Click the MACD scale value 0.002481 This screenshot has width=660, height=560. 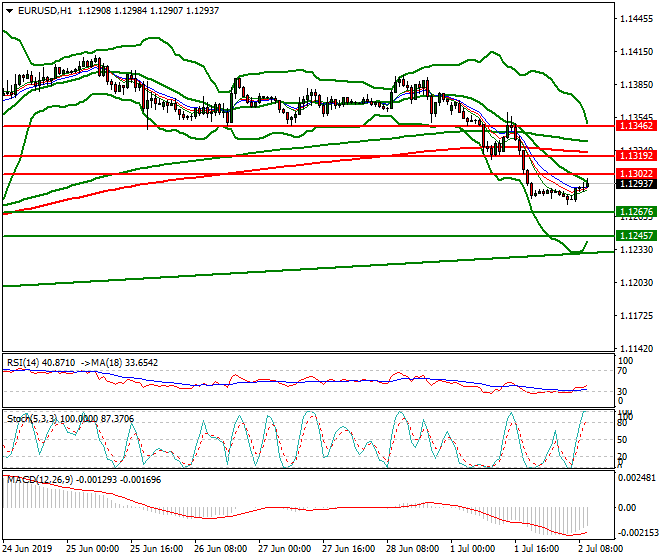pyautogui.click(x=636, y=478)
